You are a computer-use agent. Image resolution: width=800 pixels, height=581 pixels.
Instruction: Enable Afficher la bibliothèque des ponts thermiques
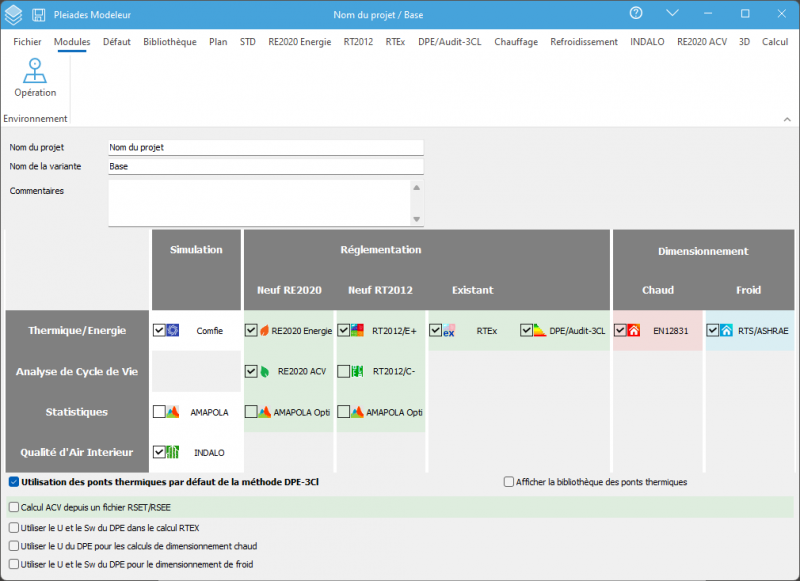pos(509,482)
